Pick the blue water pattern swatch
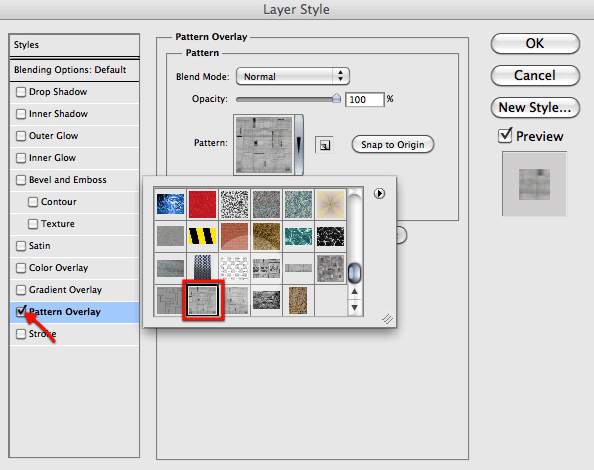This screenshot has width=594, height=470. pos(170,205)
